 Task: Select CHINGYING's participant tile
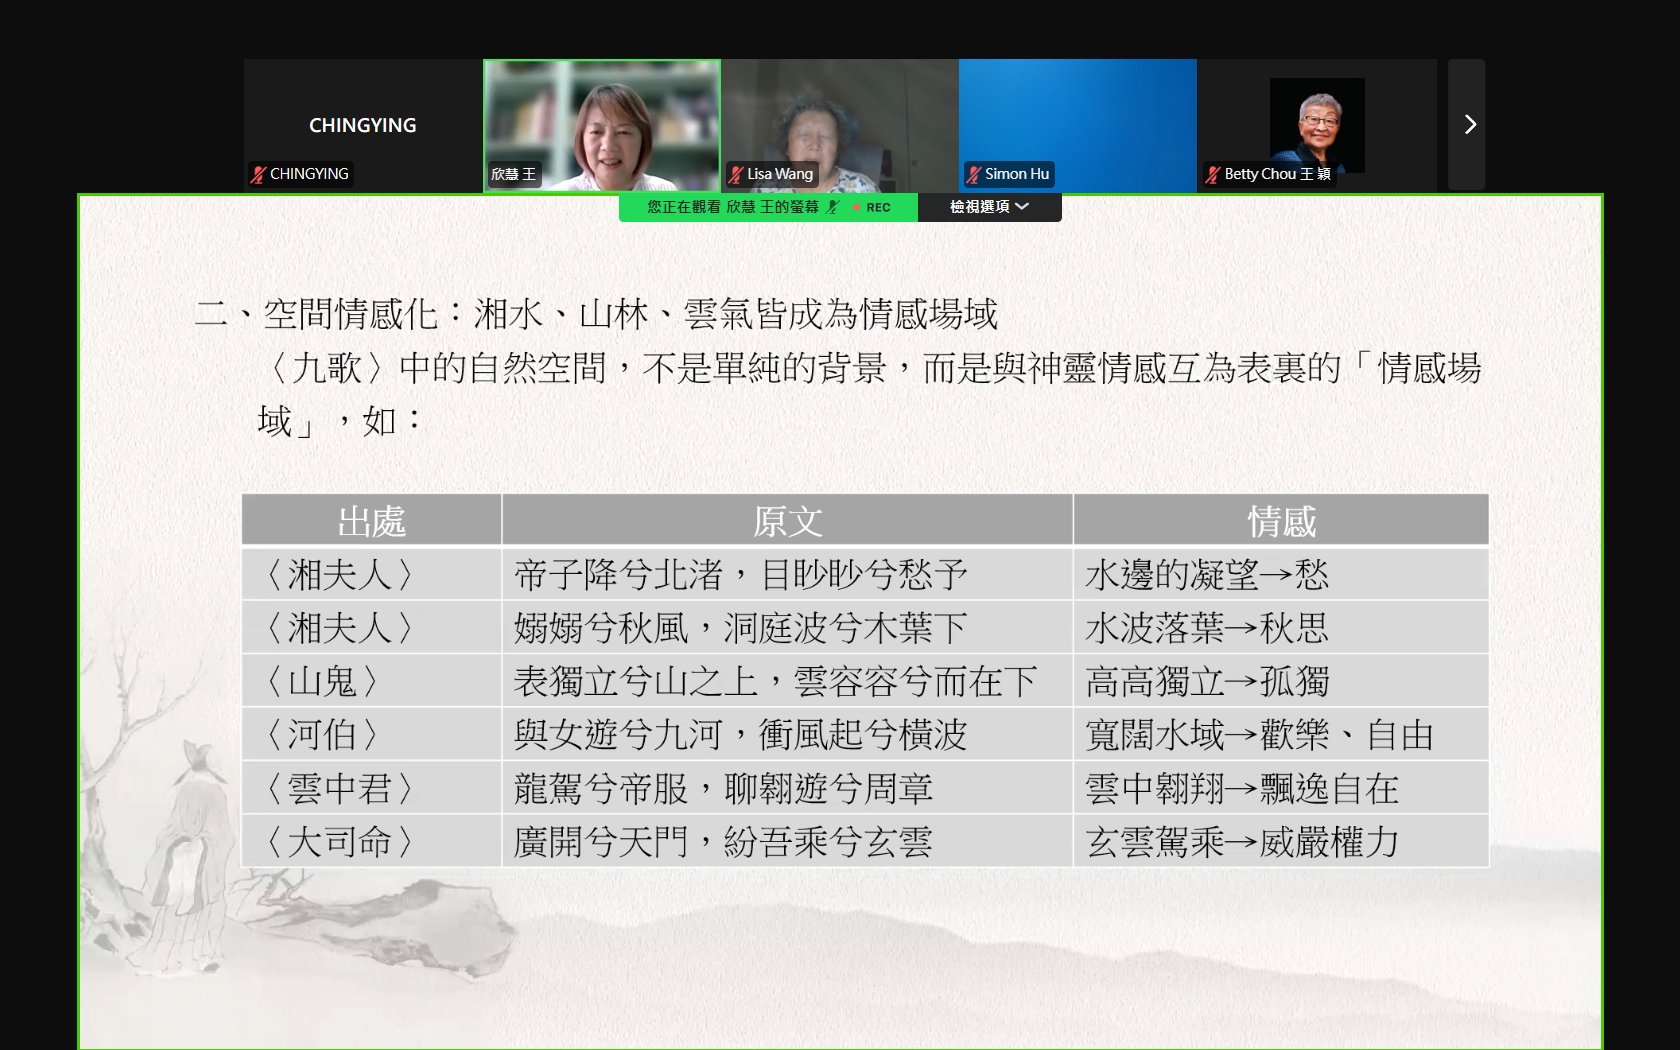(x=363, y=125)
